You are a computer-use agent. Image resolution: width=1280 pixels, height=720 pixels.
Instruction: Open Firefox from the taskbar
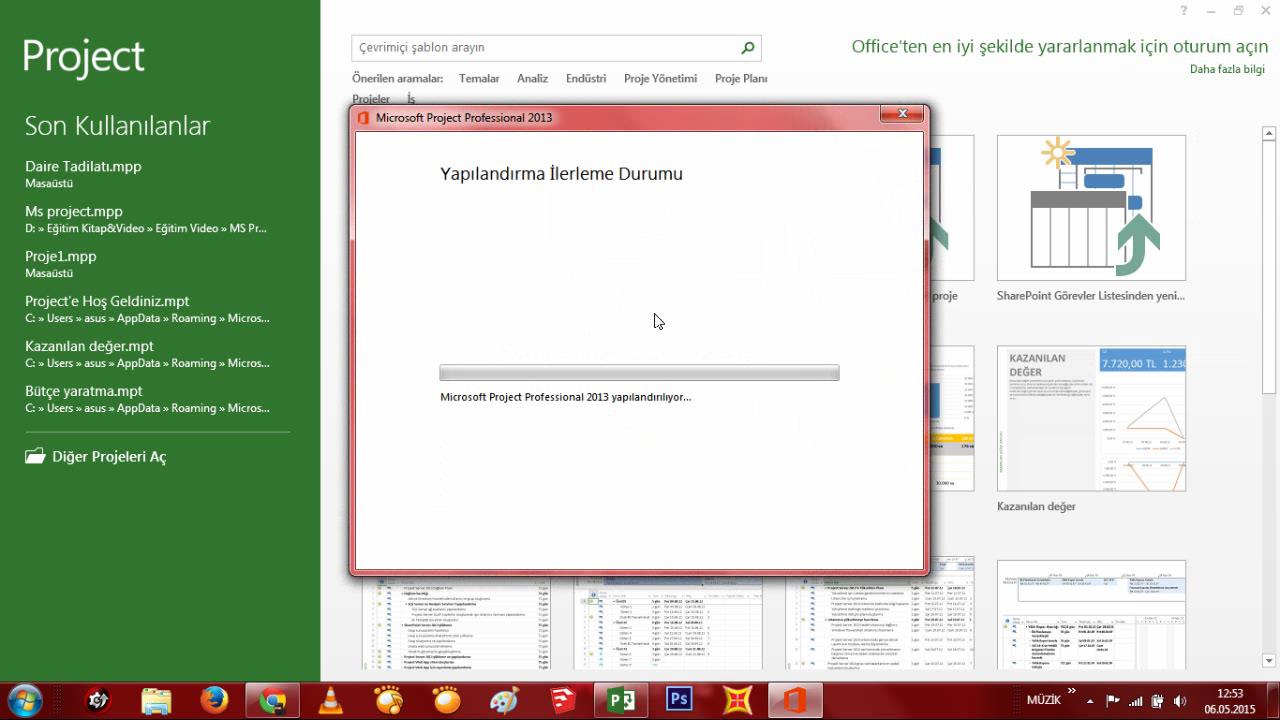(214, 699)
